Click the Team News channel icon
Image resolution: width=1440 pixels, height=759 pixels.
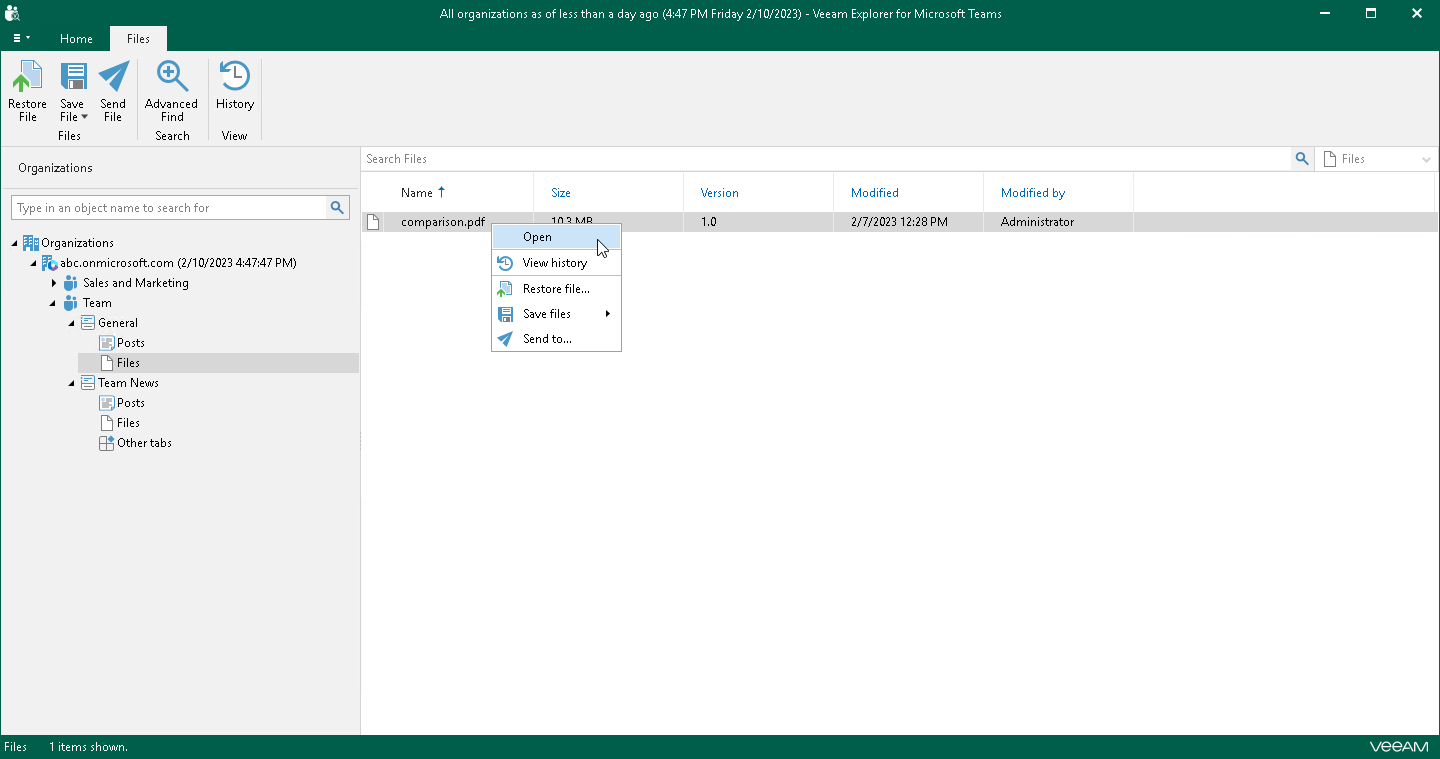click(88, 383)
